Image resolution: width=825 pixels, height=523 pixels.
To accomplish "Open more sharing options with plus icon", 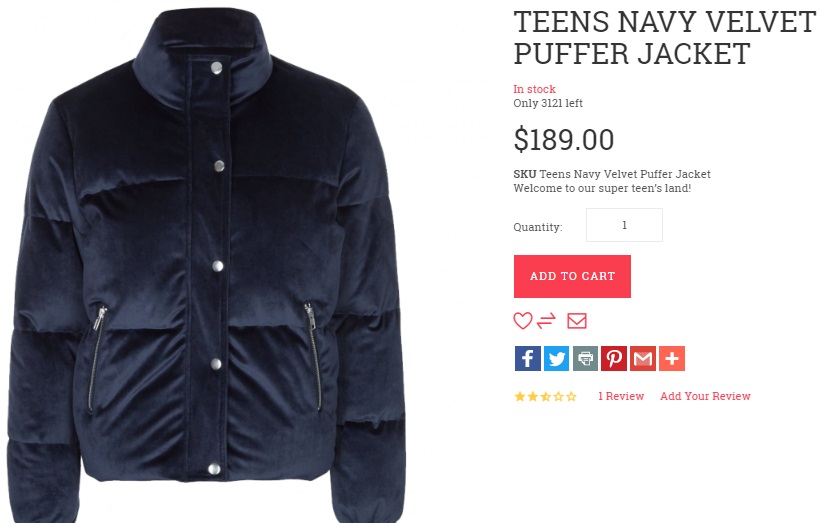I will pyautogui.click(x=672, y=358).
